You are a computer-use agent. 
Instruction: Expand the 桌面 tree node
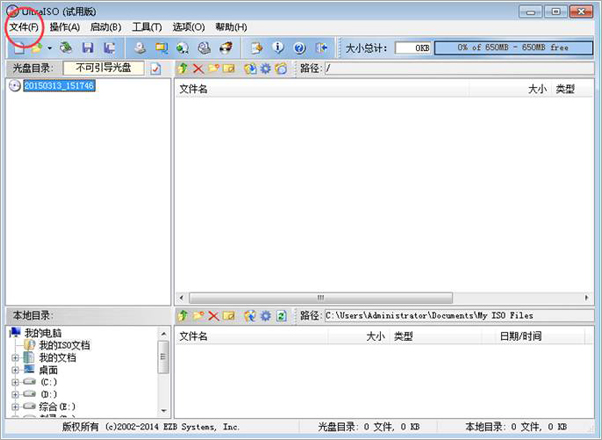pyautogui.click(x=15, y=370)
